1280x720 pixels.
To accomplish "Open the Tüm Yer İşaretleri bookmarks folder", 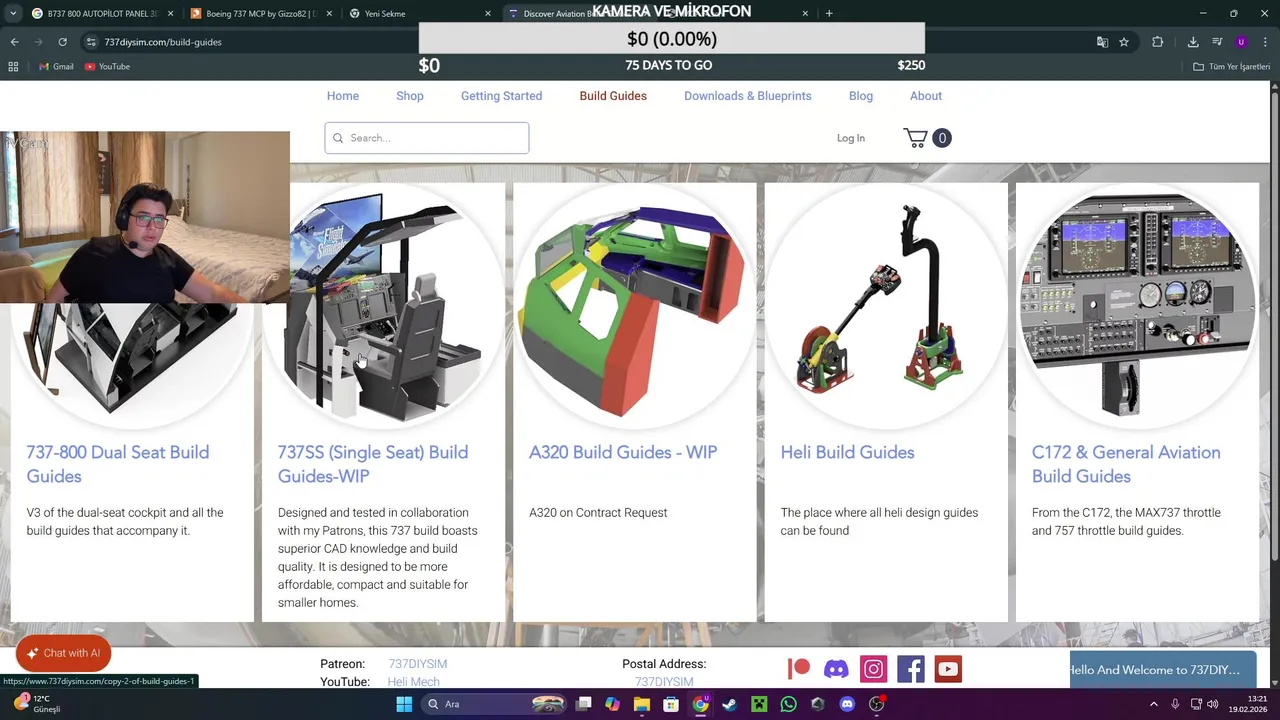I will point(1232,66).
